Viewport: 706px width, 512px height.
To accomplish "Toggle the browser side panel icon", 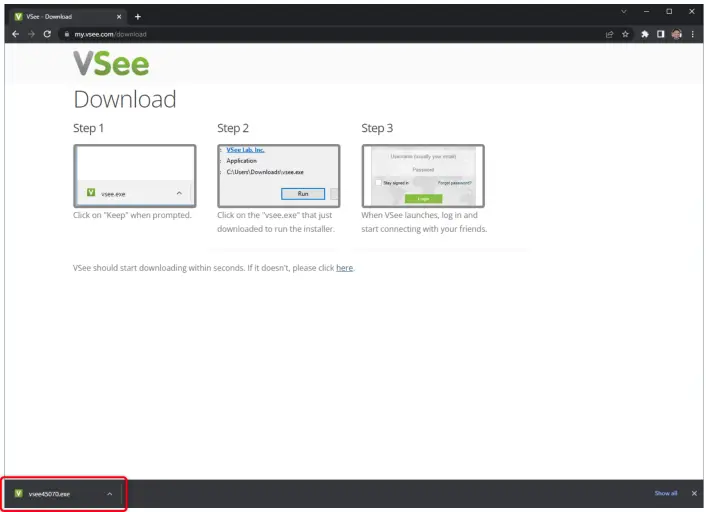I will pos(661,34).
